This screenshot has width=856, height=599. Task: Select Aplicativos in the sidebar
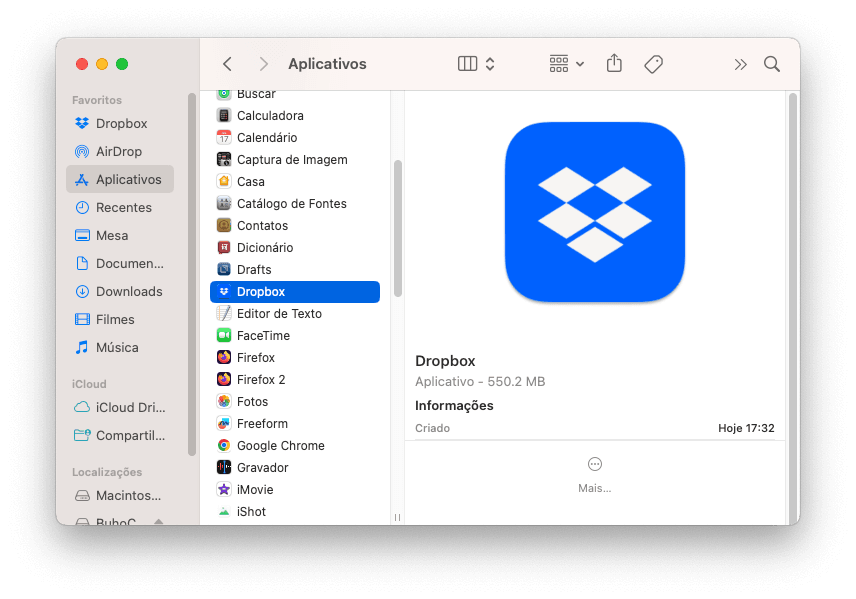coord(120,179)
